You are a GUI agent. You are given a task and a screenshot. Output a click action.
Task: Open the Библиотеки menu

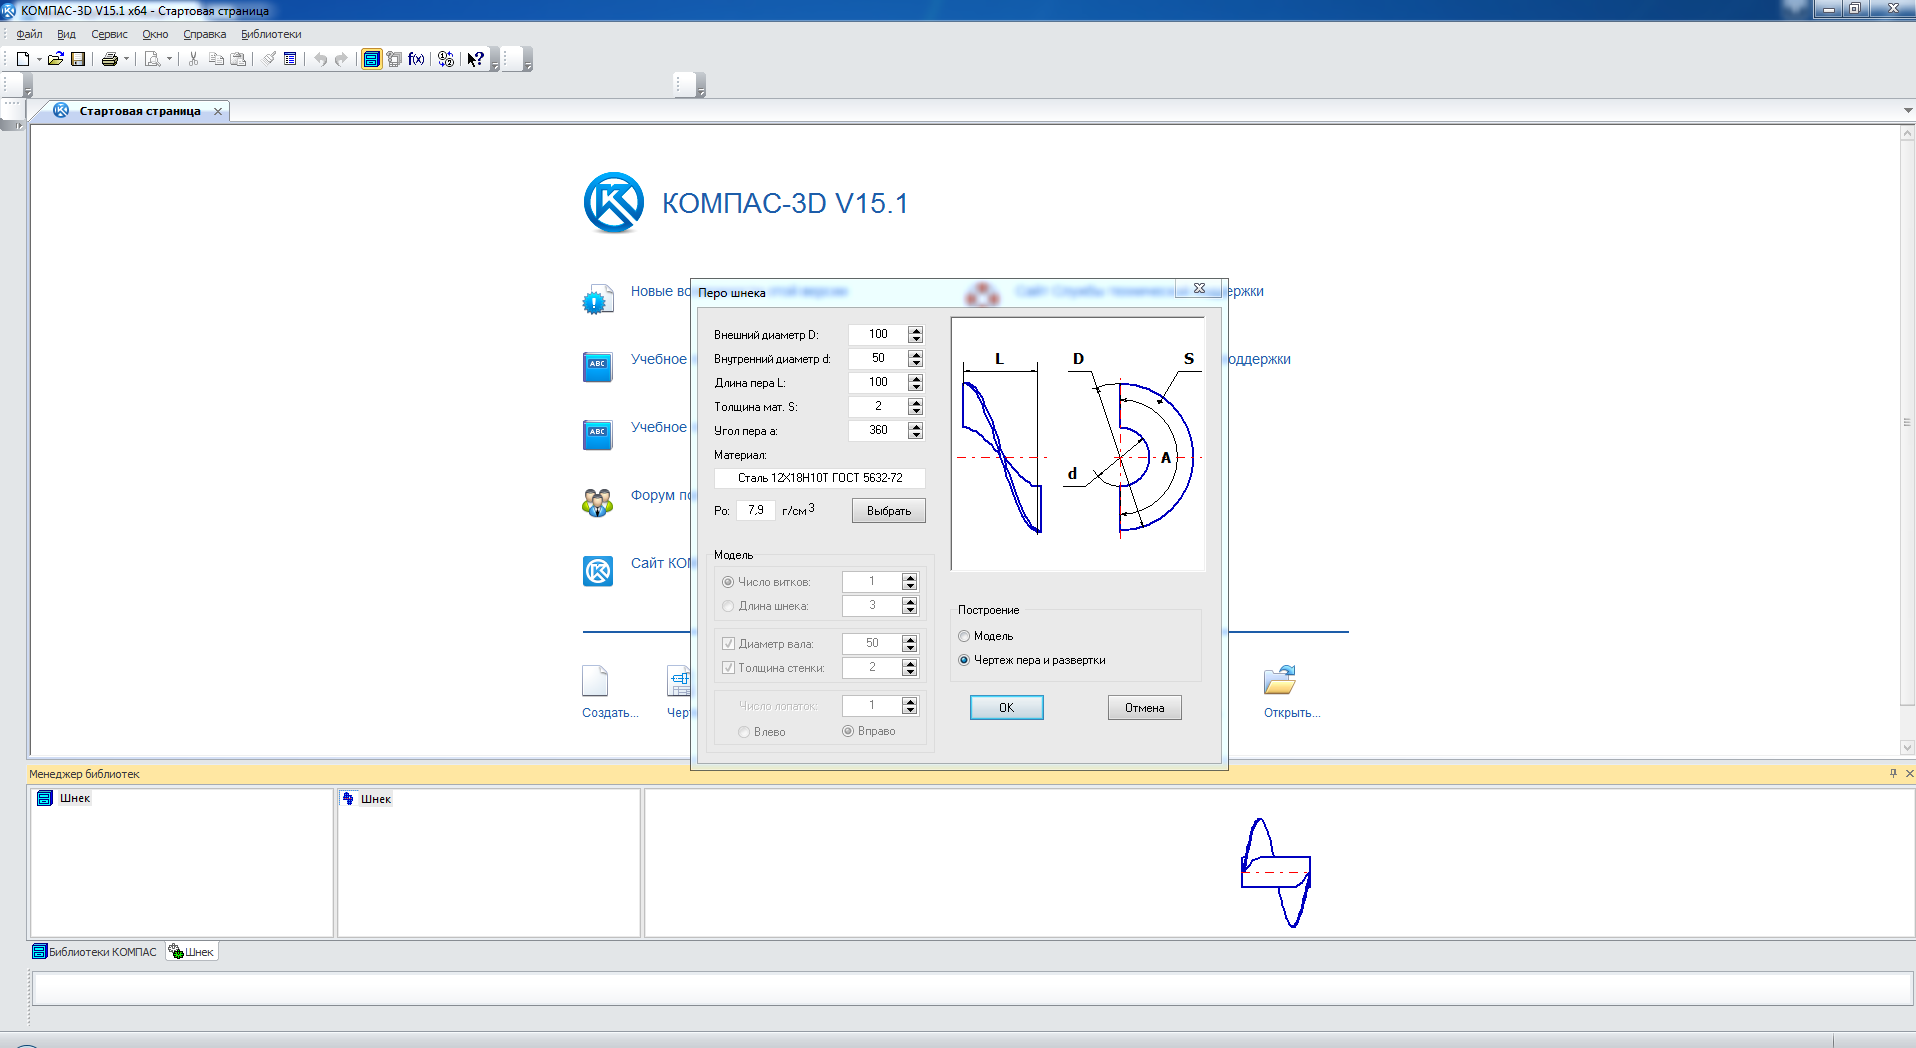point(271,34)
